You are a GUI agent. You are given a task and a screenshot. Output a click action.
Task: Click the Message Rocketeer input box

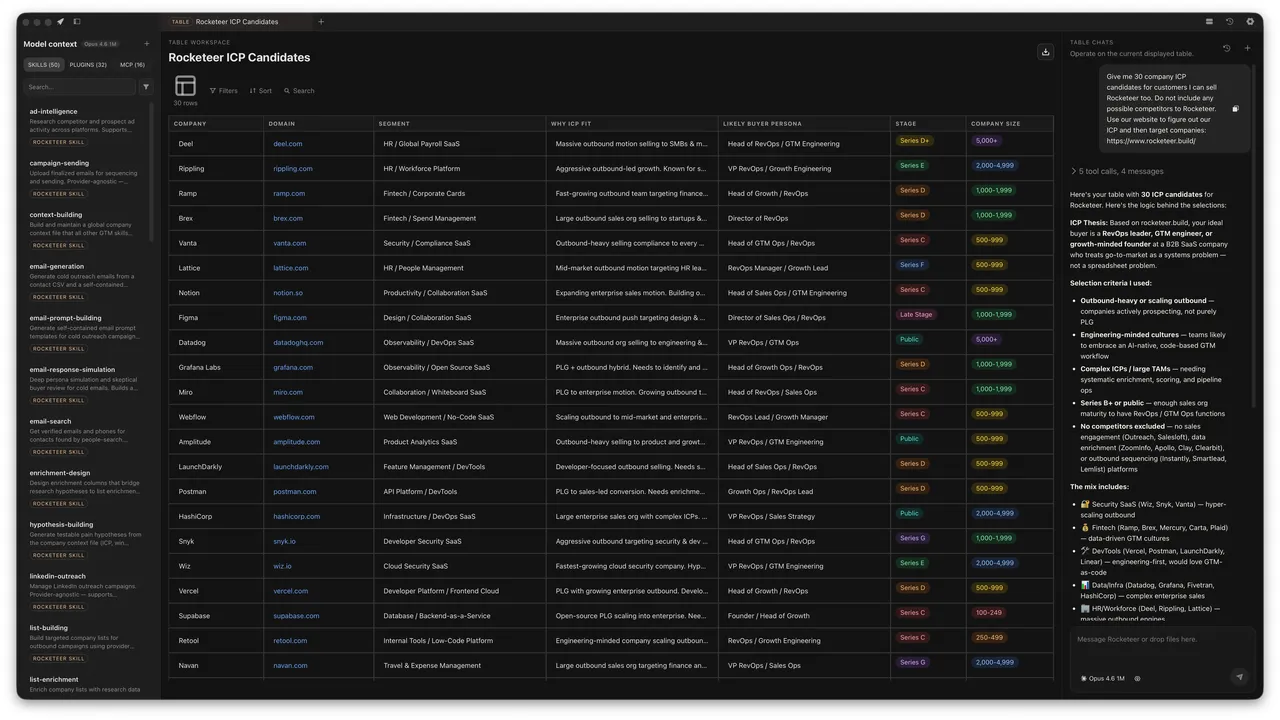[1162, 640]
